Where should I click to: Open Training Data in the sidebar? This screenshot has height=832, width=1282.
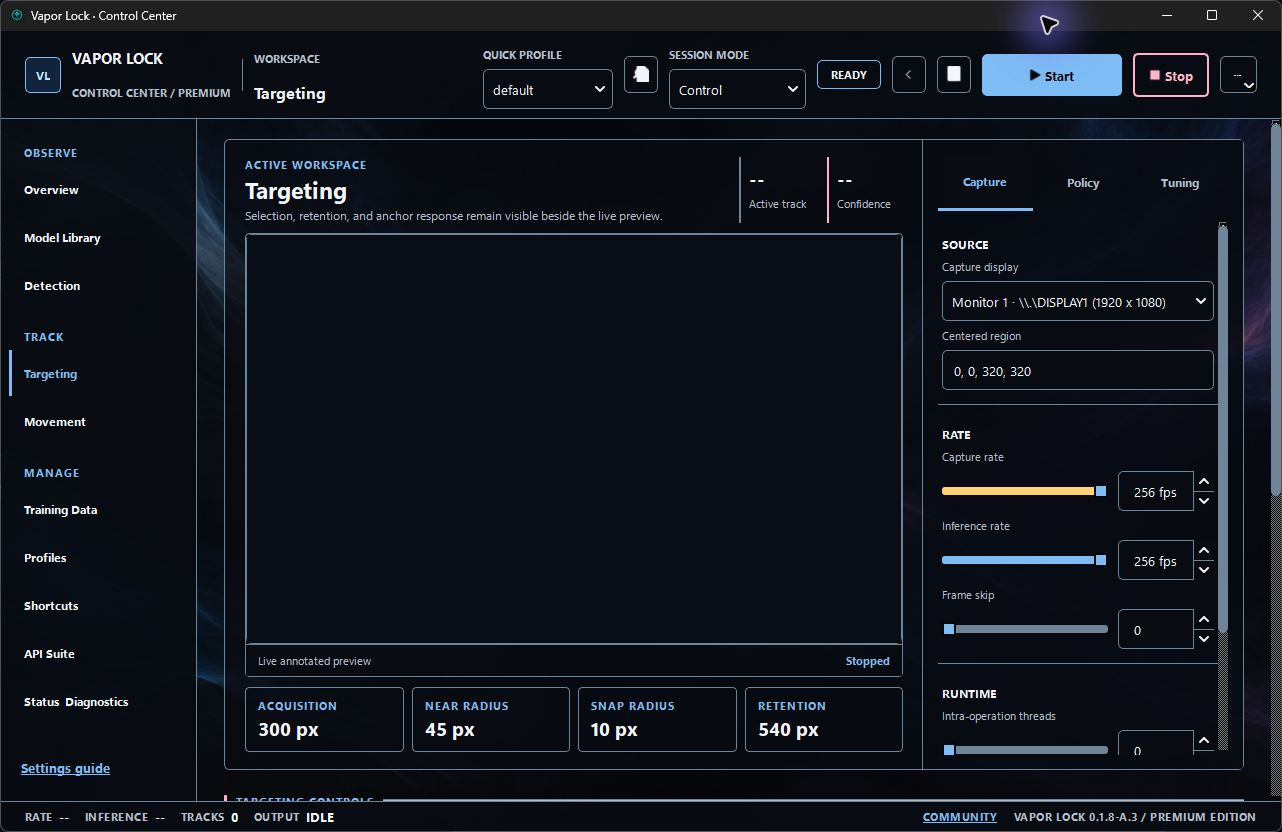point(61,510)
